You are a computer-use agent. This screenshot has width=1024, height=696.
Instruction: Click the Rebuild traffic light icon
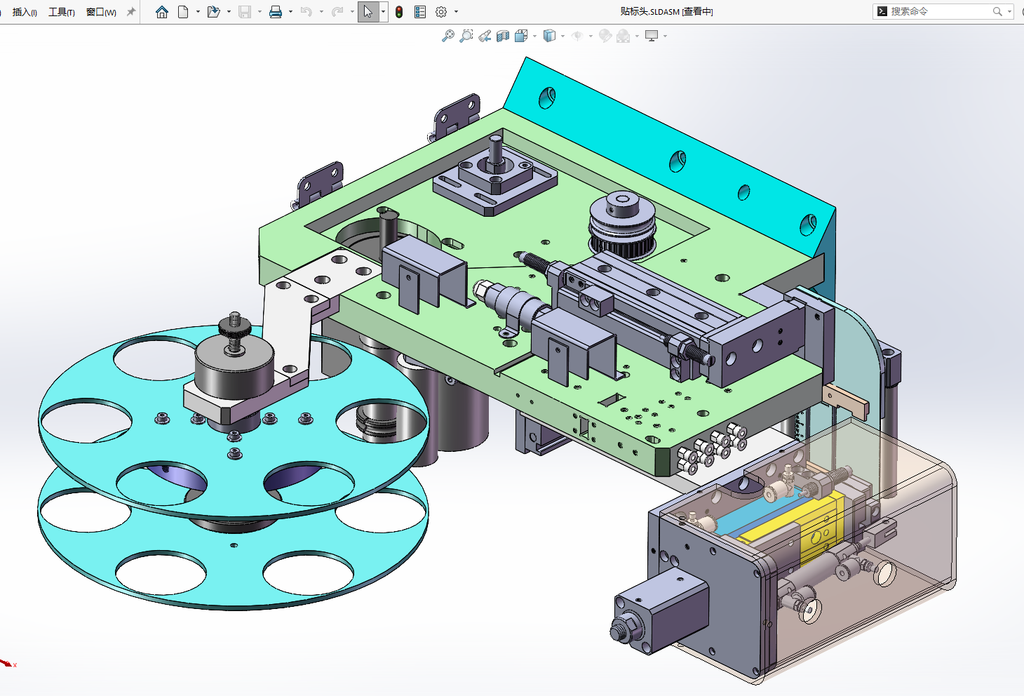tap(399, 12)
